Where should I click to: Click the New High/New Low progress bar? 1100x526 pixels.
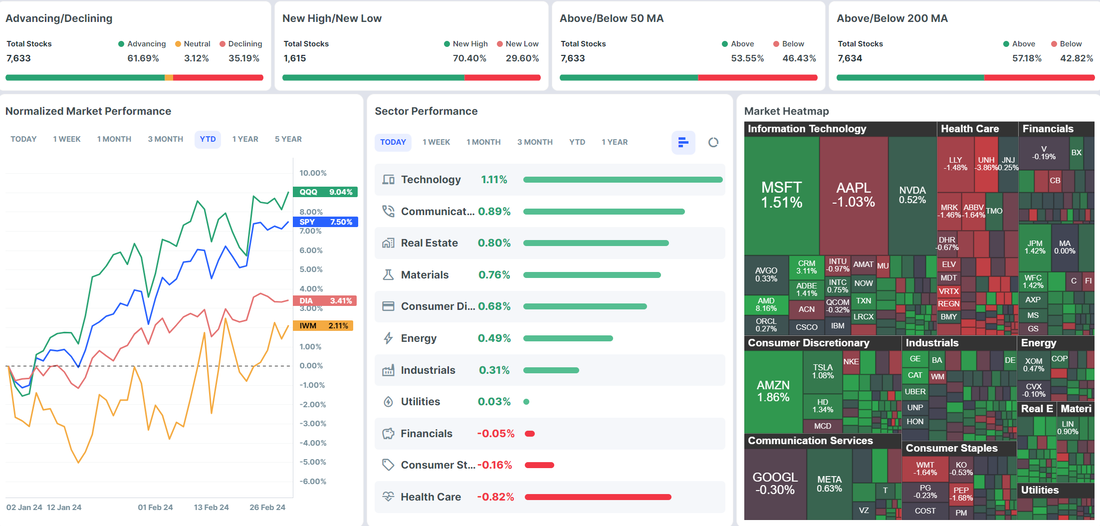click(x=412, y=78)
